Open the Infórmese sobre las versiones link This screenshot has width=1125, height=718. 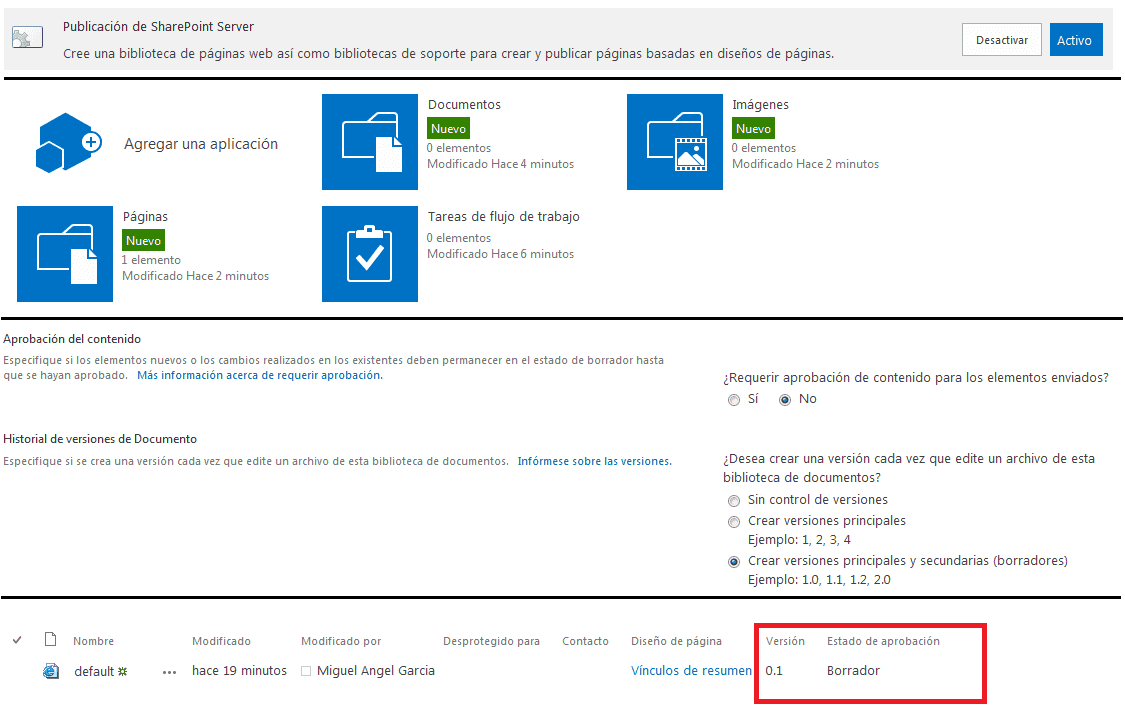(x=595, y=461)
